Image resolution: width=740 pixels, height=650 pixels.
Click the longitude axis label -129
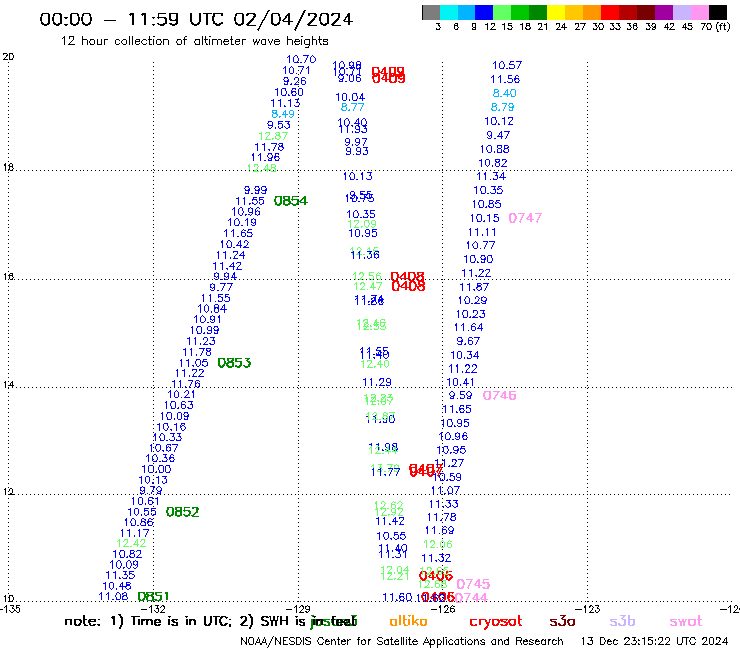(298, 609)
